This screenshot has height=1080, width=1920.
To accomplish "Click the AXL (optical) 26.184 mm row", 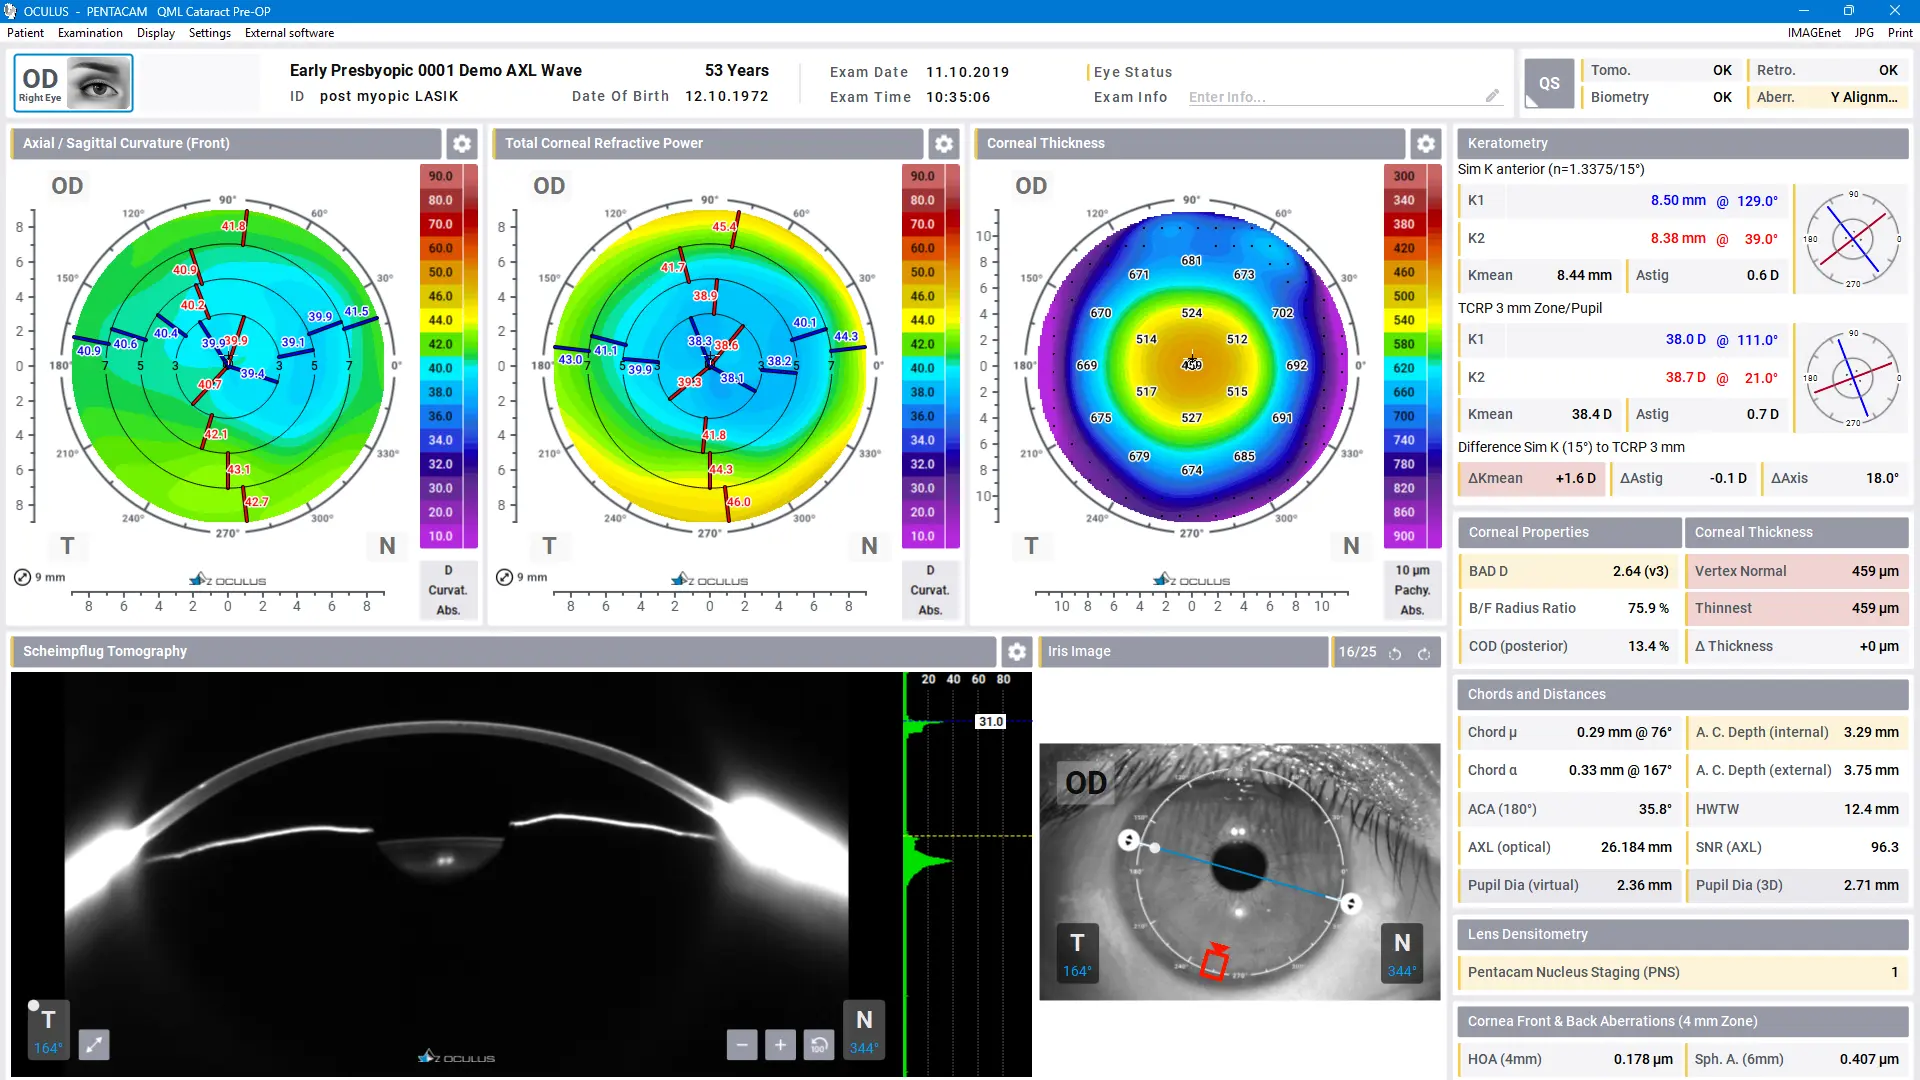I will coord(1569,847).
